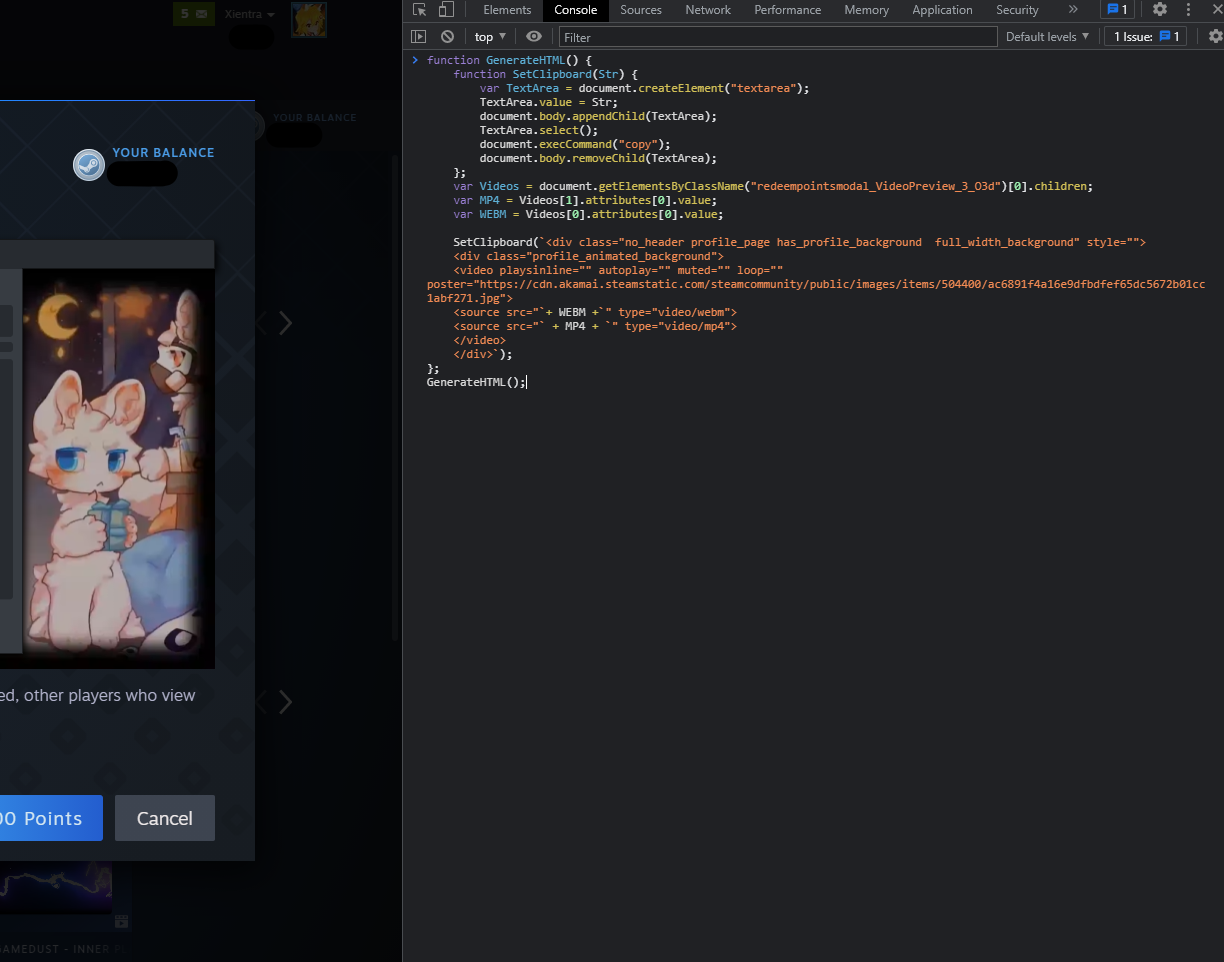Click the steamstatic poster URL text

click(x=816, y=291)
